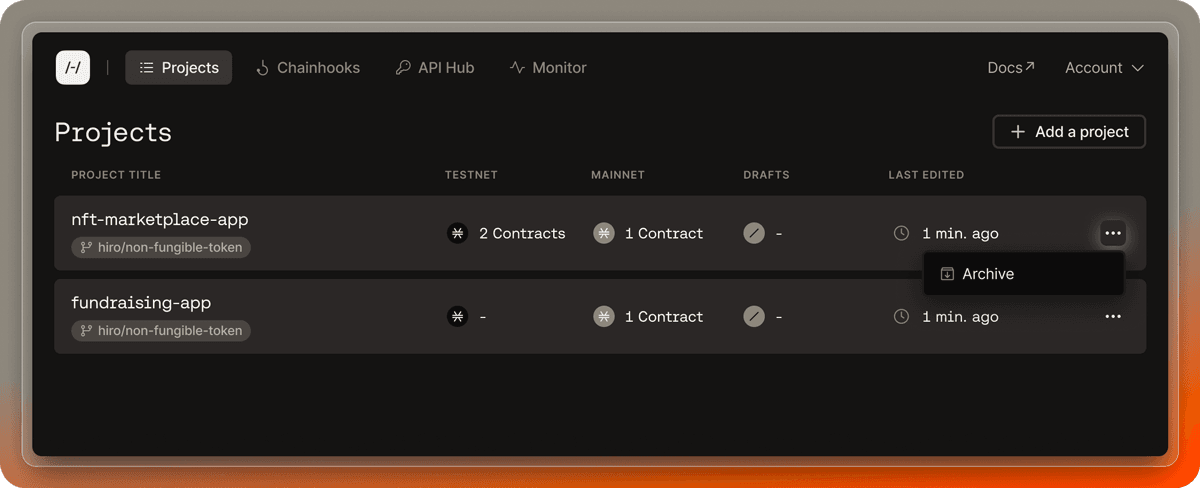Click the clock icon in fundraising-app row
1200x488 pixels.
pos(901,317)
